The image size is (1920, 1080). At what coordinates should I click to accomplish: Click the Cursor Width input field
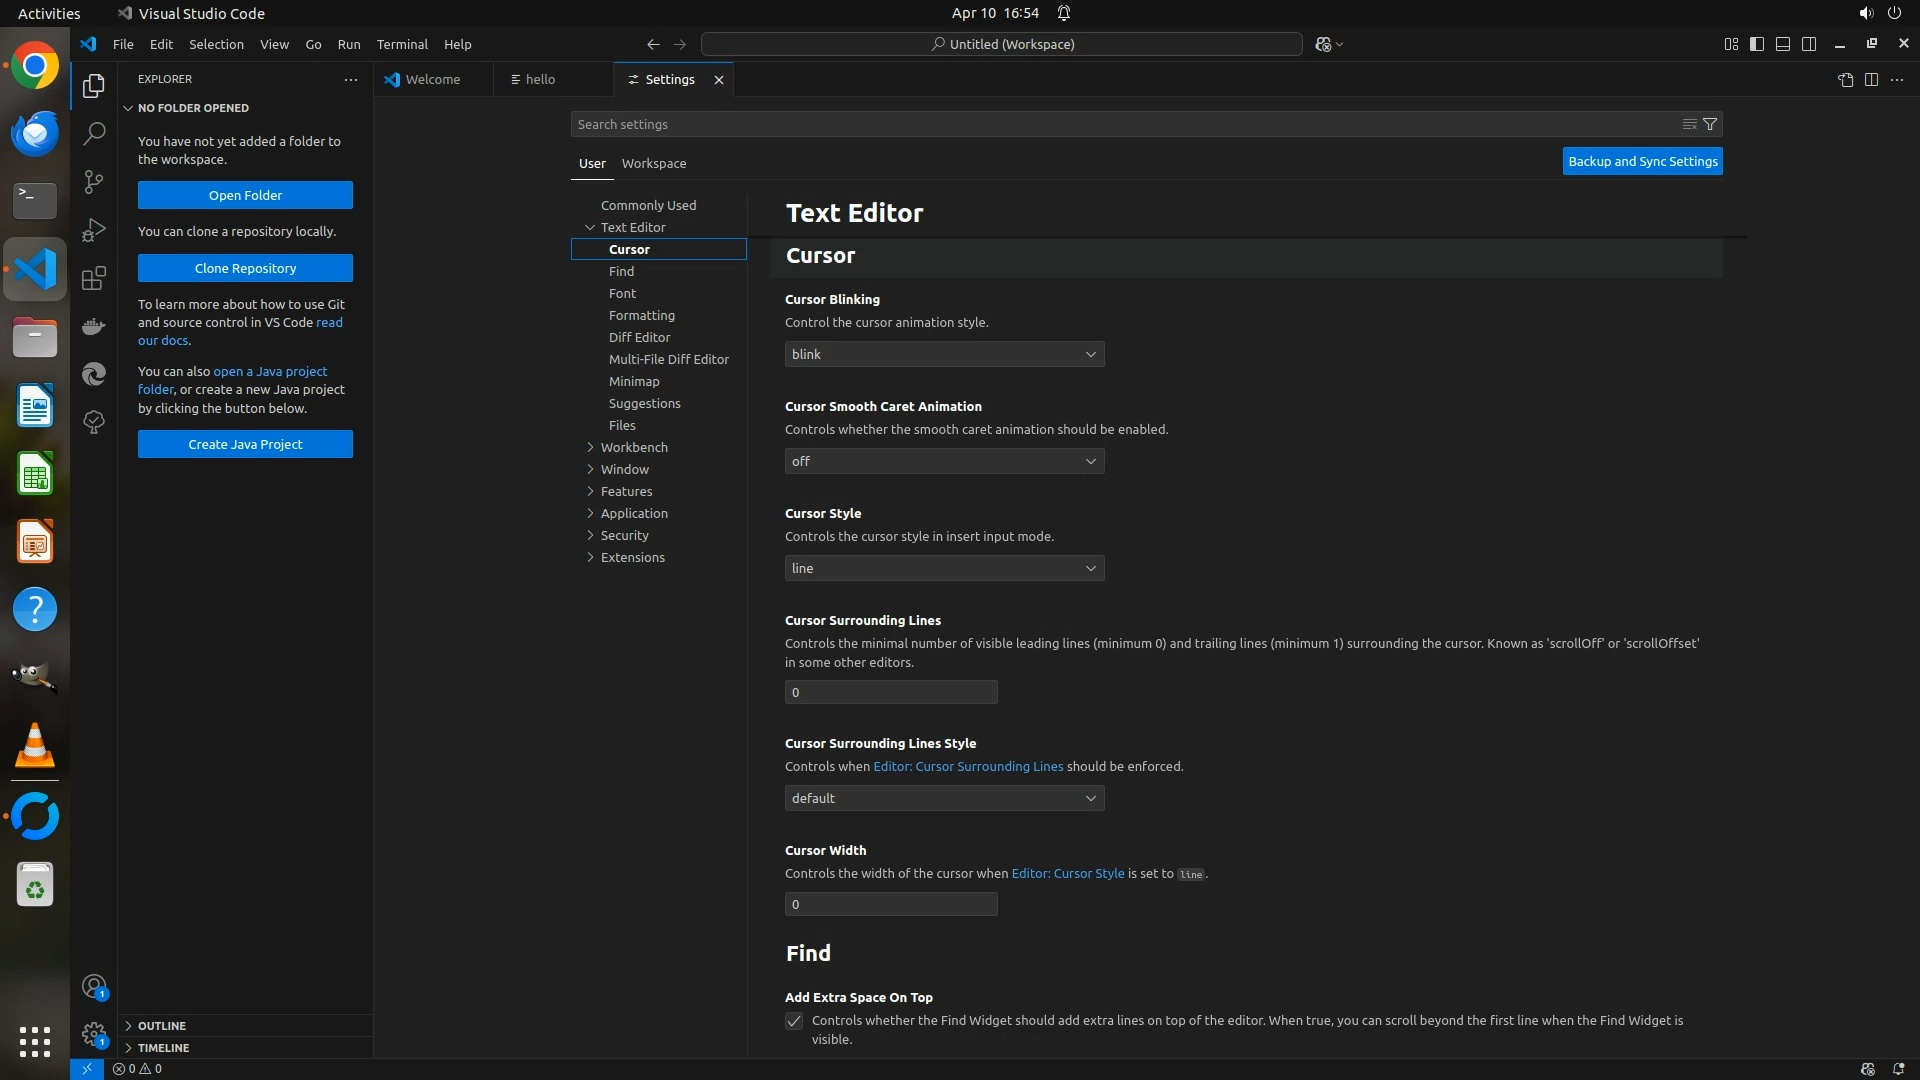(x=890, y=904)
